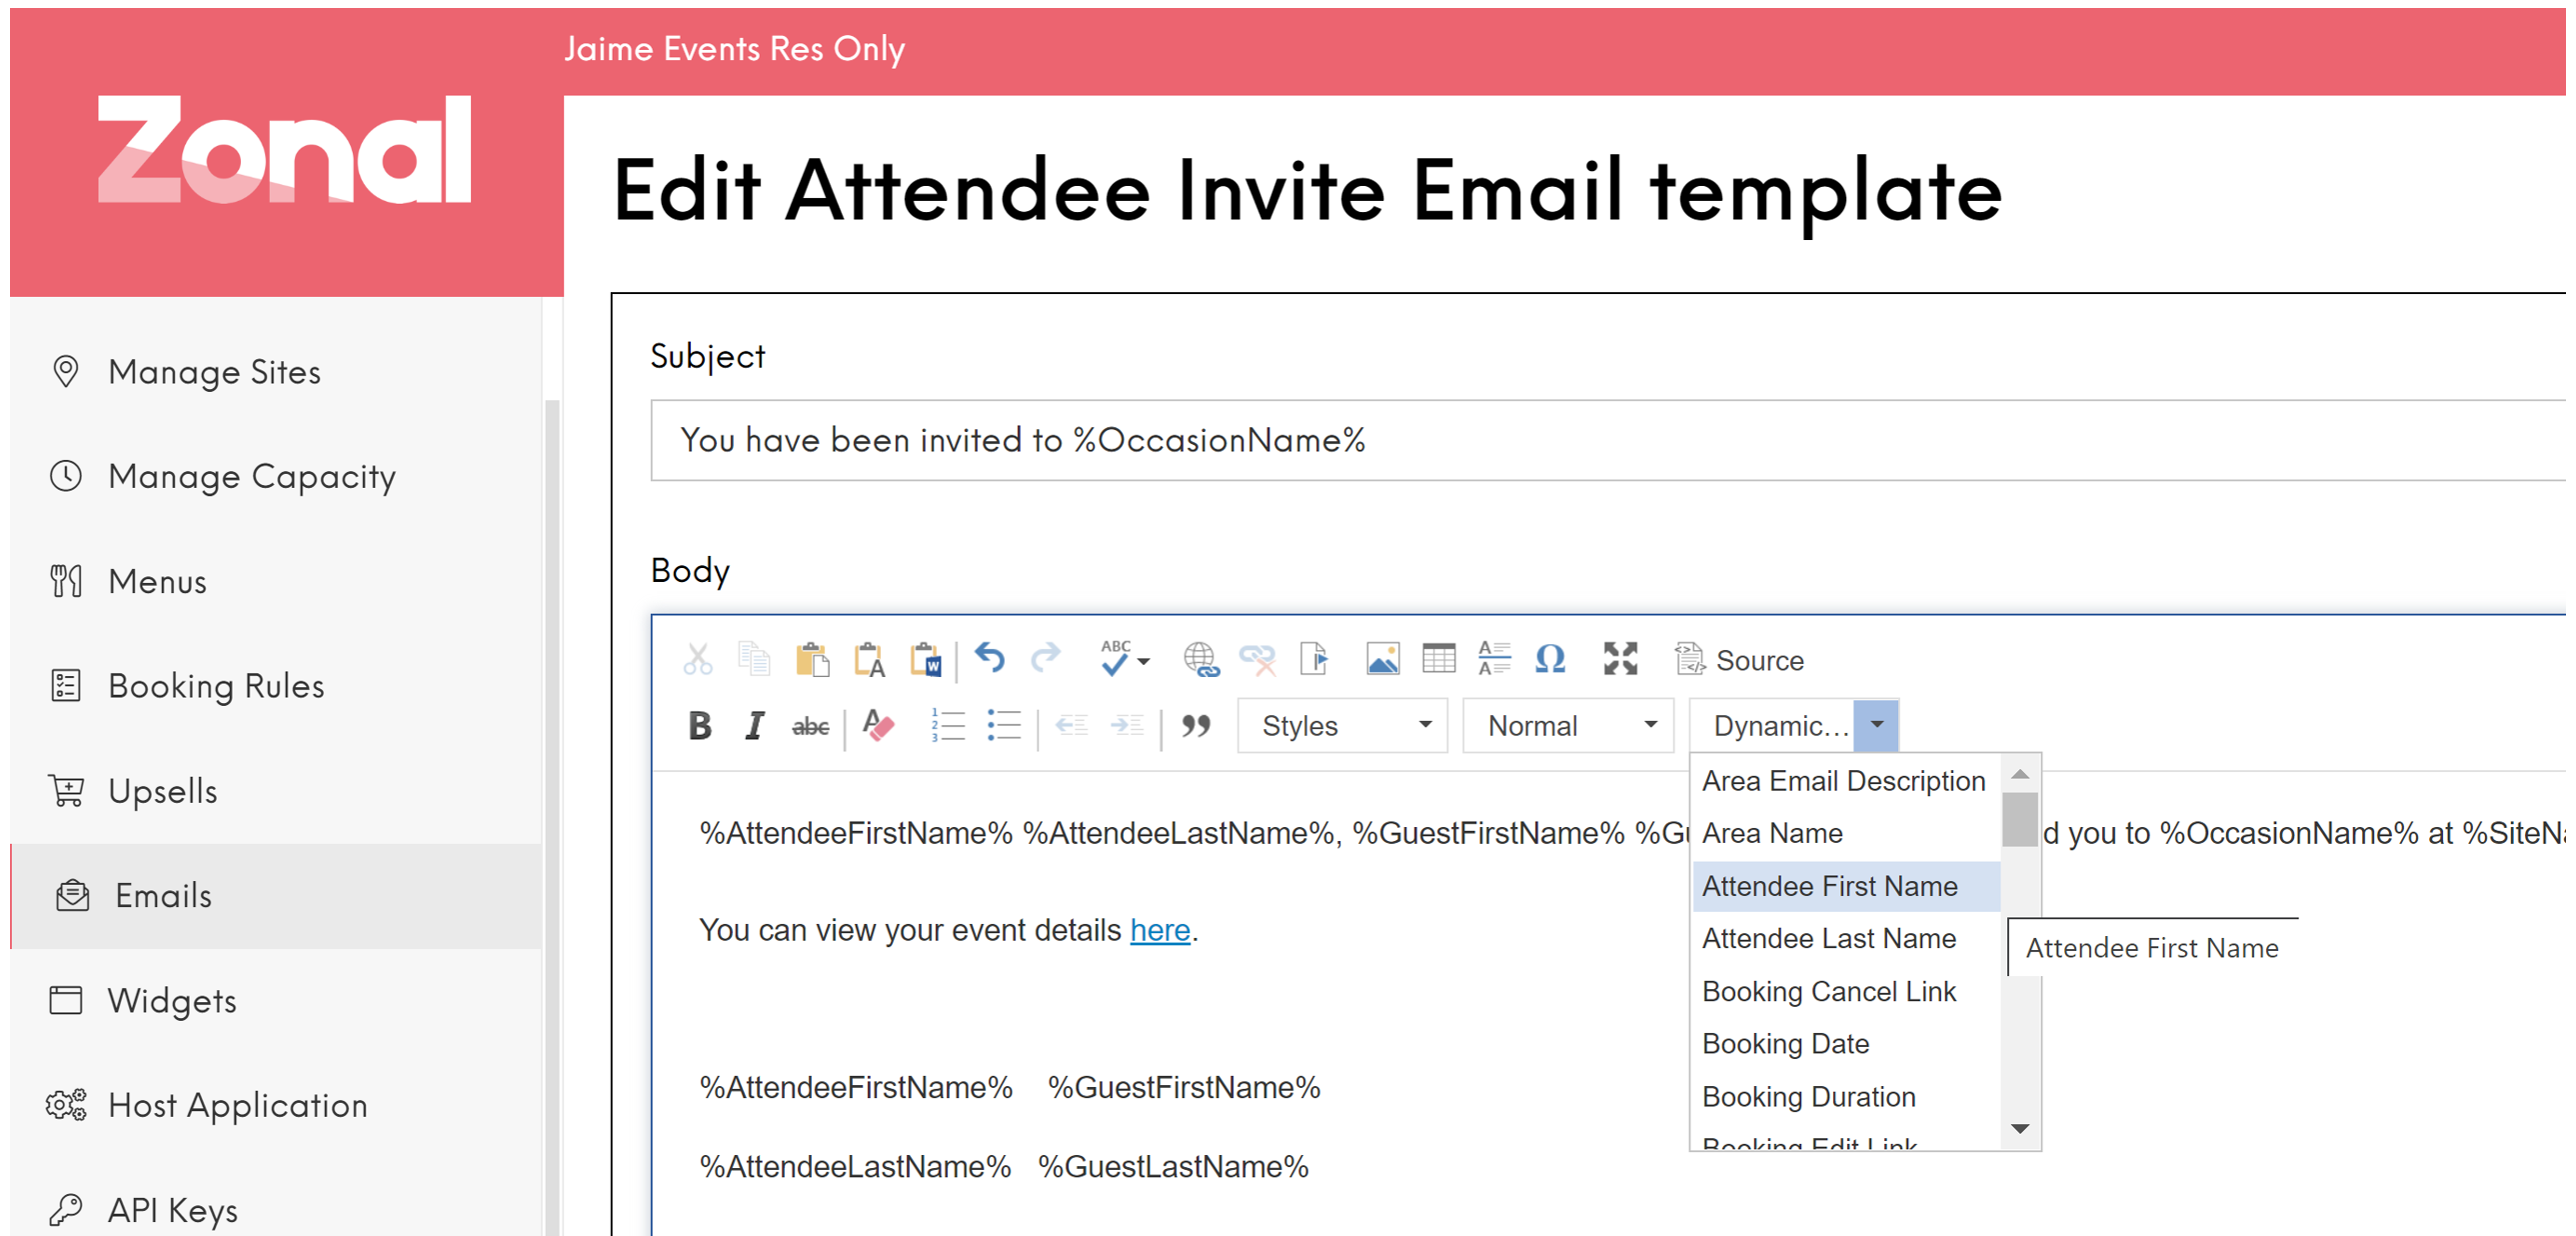The image size is (2576, 1236).
Task: Pick Booking Date option
Action: pos(1846,1043)
